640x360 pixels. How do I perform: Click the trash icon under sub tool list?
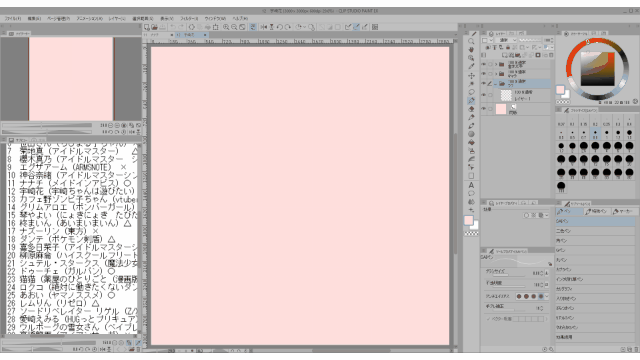click(636, 349)
